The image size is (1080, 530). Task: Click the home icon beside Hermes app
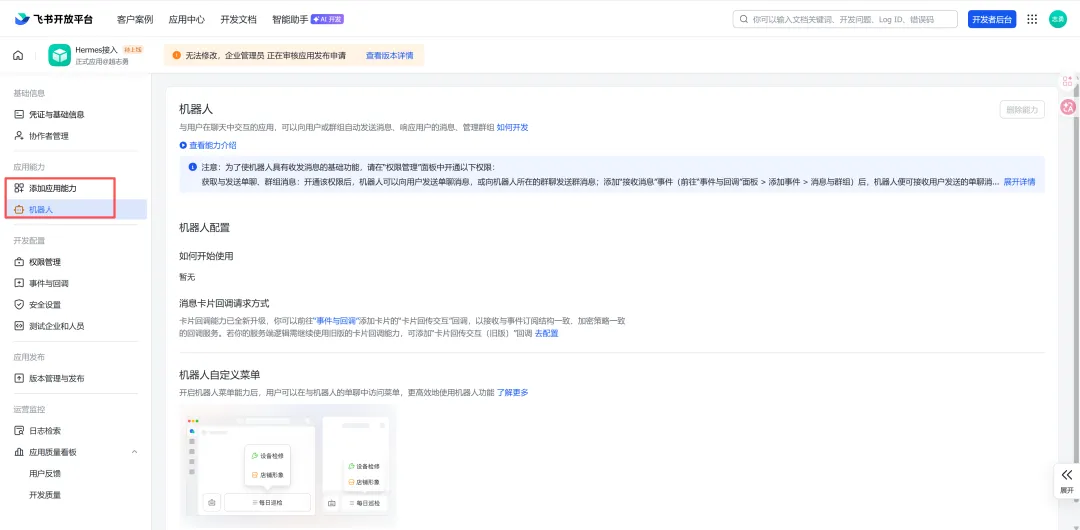18,55
